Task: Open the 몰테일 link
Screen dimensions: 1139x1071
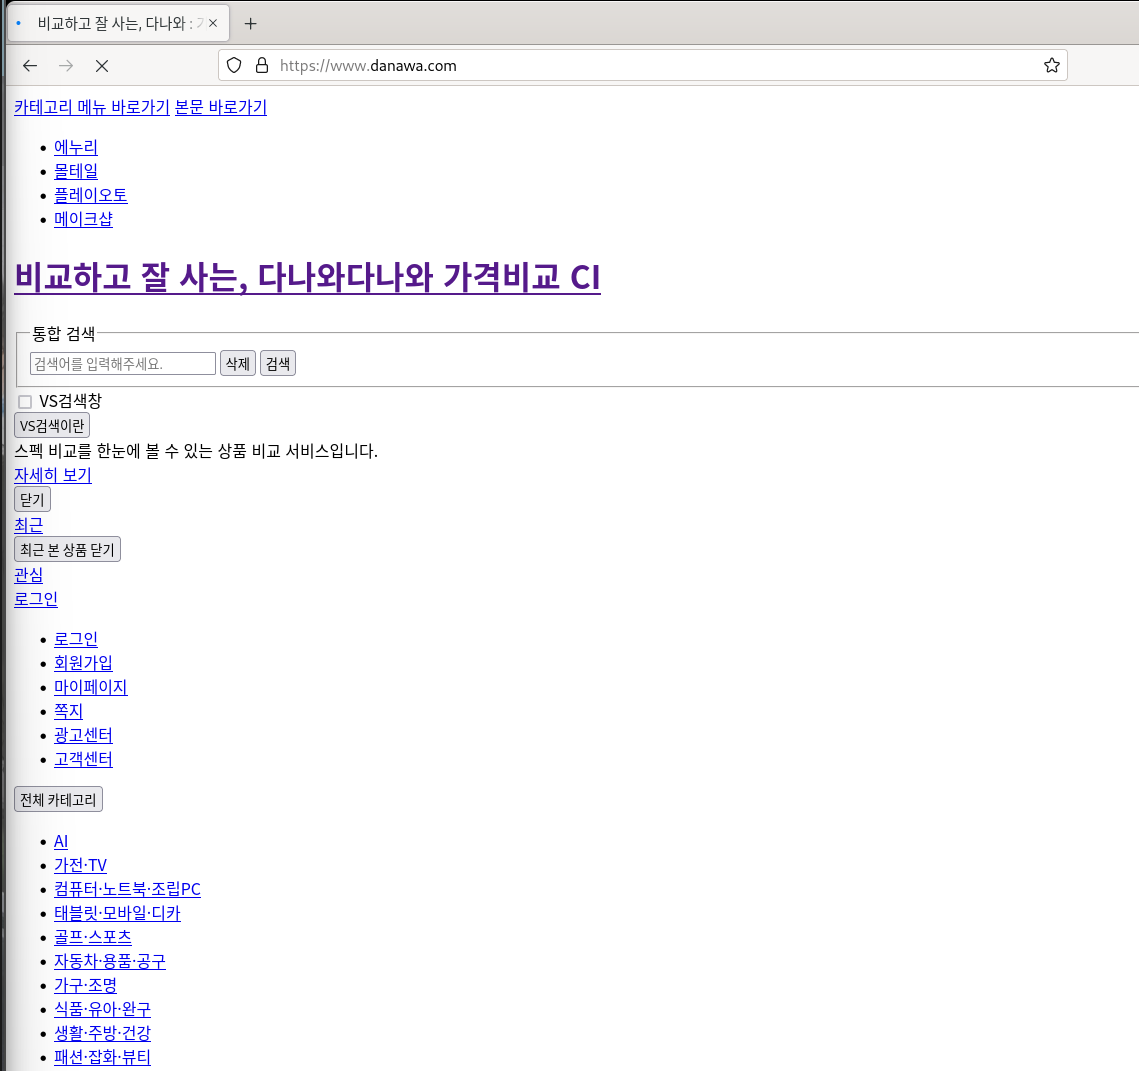Action: click(x=76, y=171)
